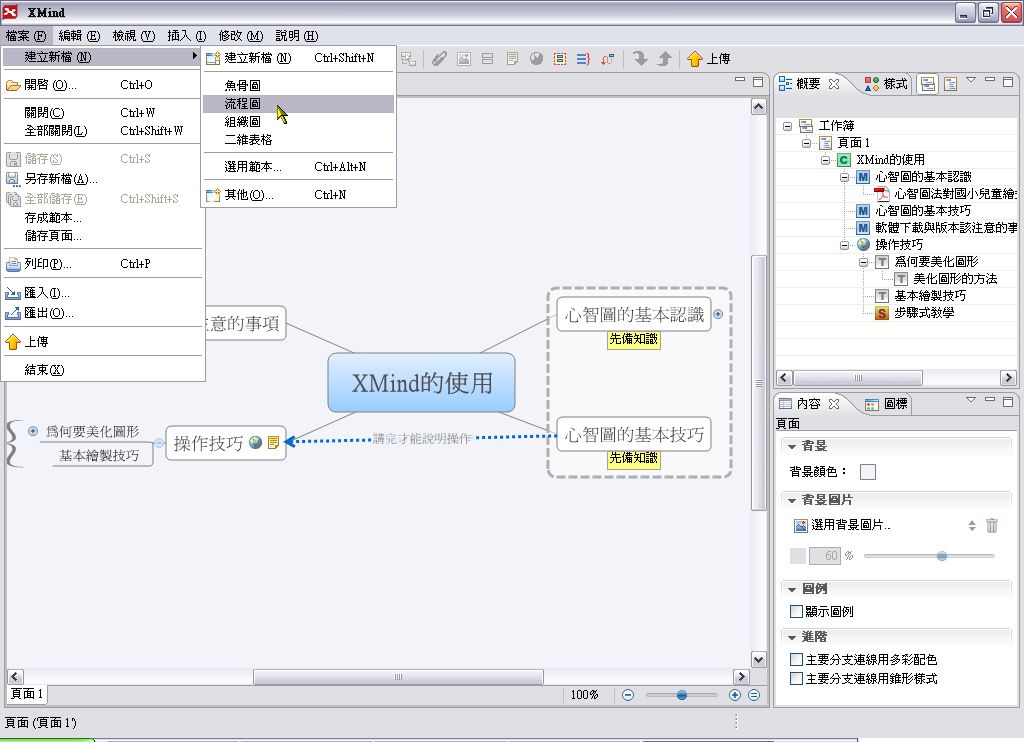Viewport: 1024px width, 742px height.
Task: Collapse 為何要美化圖形 tree node
Action: tap(863, 262)
